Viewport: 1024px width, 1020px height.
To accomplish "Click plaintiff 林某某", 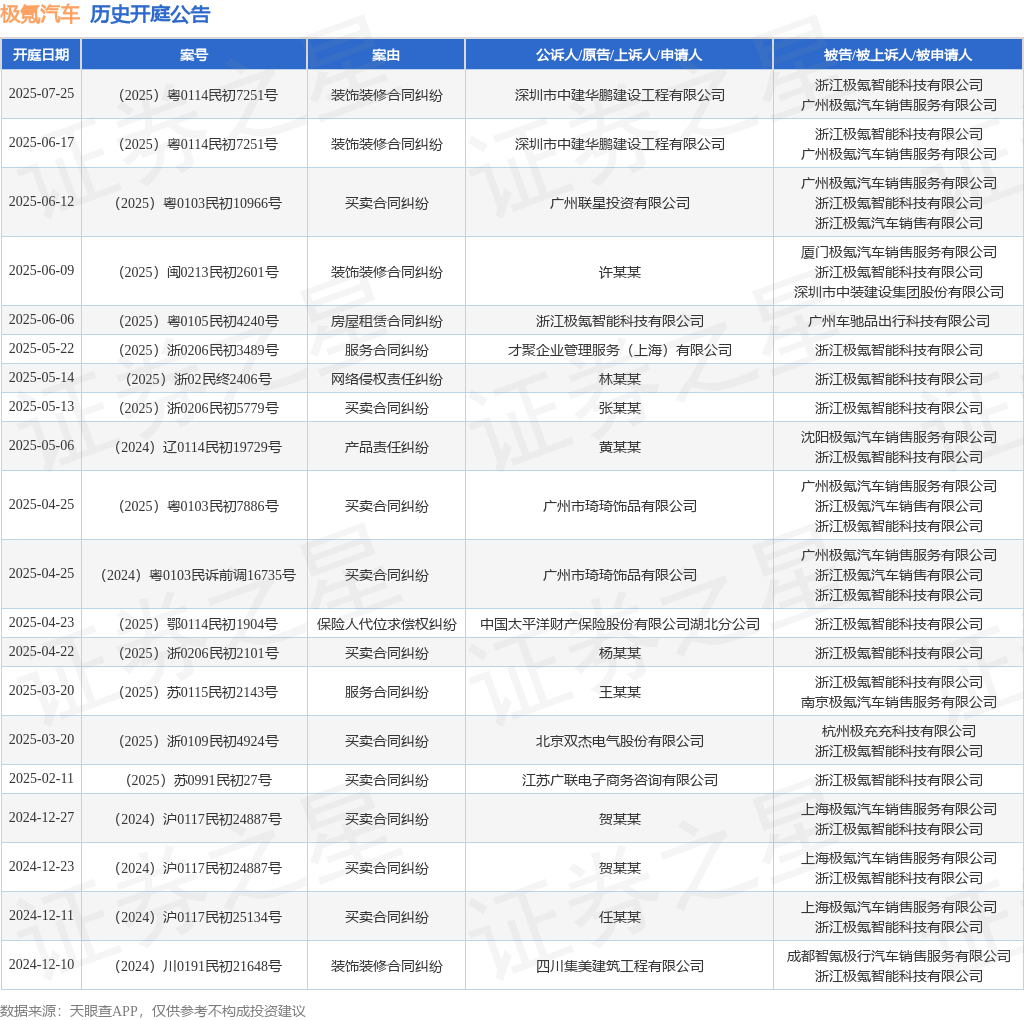I will pyautogui.click(x=619, y=379).
